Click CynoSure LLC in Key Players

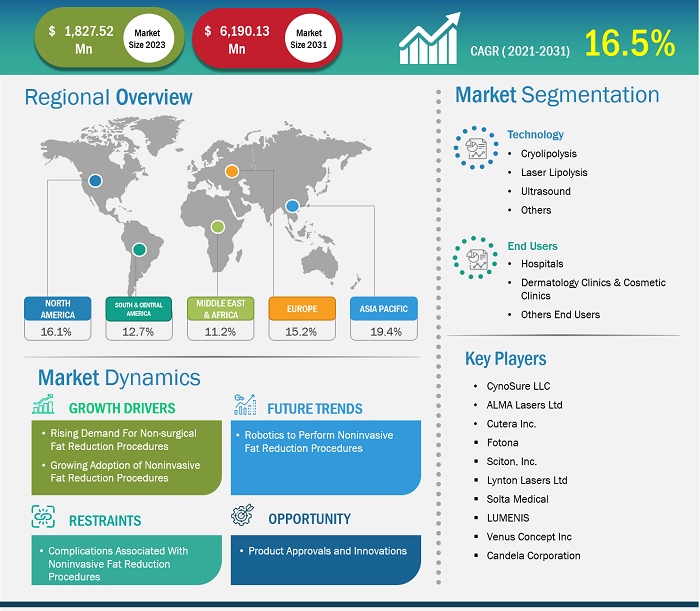coord(518,386)
